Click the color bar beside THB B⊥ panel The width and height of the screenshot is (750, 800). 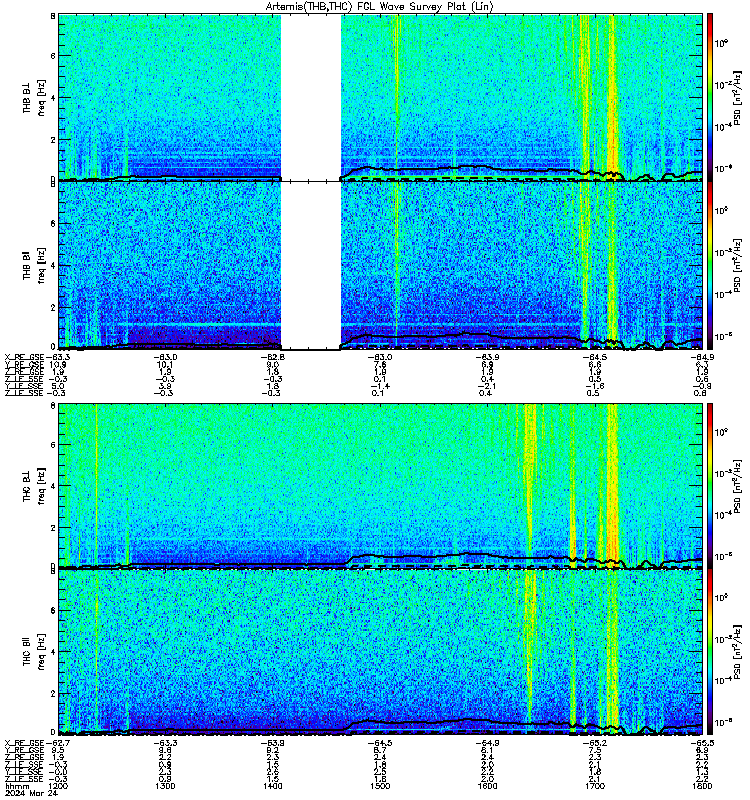pos(710,97)
